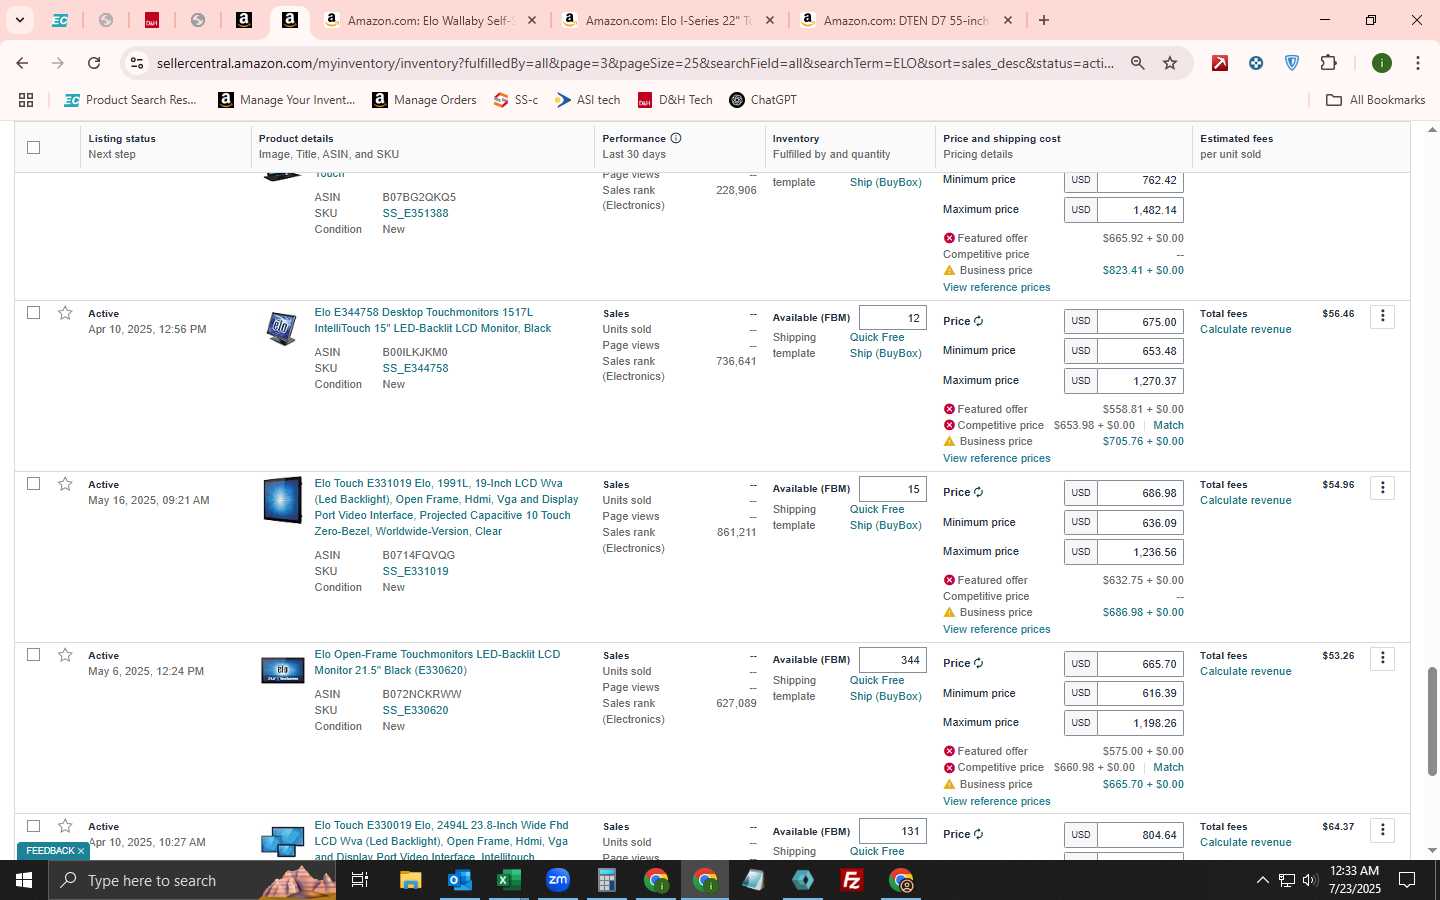Open the actions kebab menu for SS_E344758
Image resolution: width=1440 pixels, height=900 pixels.
tap(1382, 317)
